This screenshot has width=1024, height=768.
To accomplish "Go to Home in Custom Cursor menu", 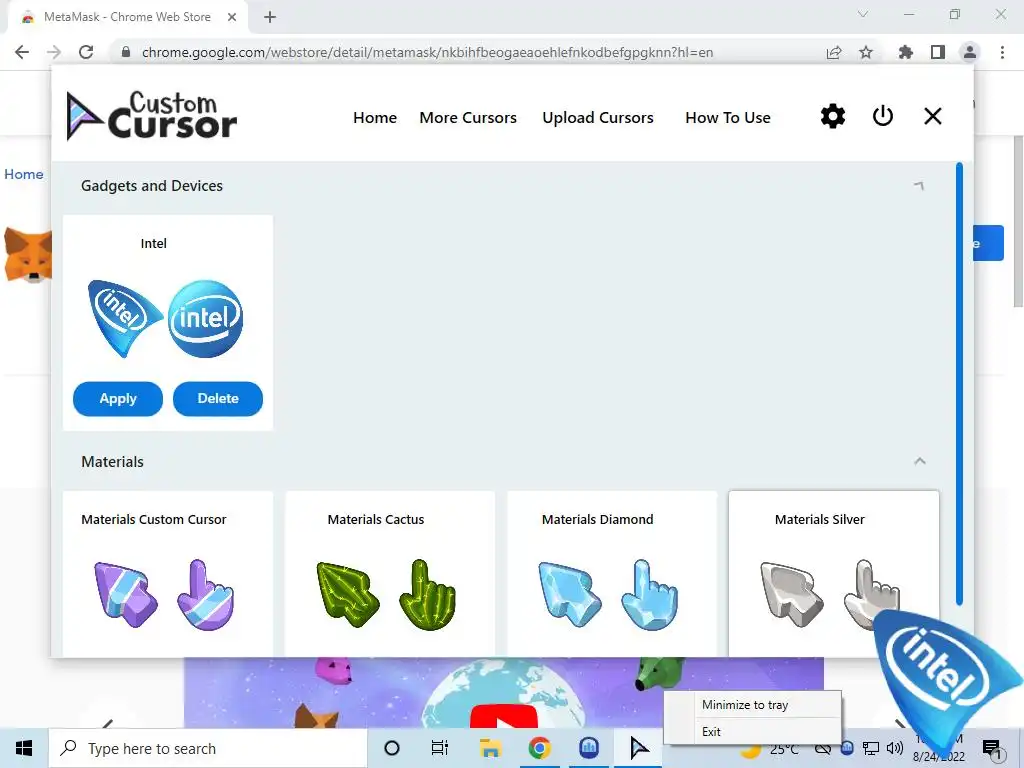I will (x=375, y=118).
